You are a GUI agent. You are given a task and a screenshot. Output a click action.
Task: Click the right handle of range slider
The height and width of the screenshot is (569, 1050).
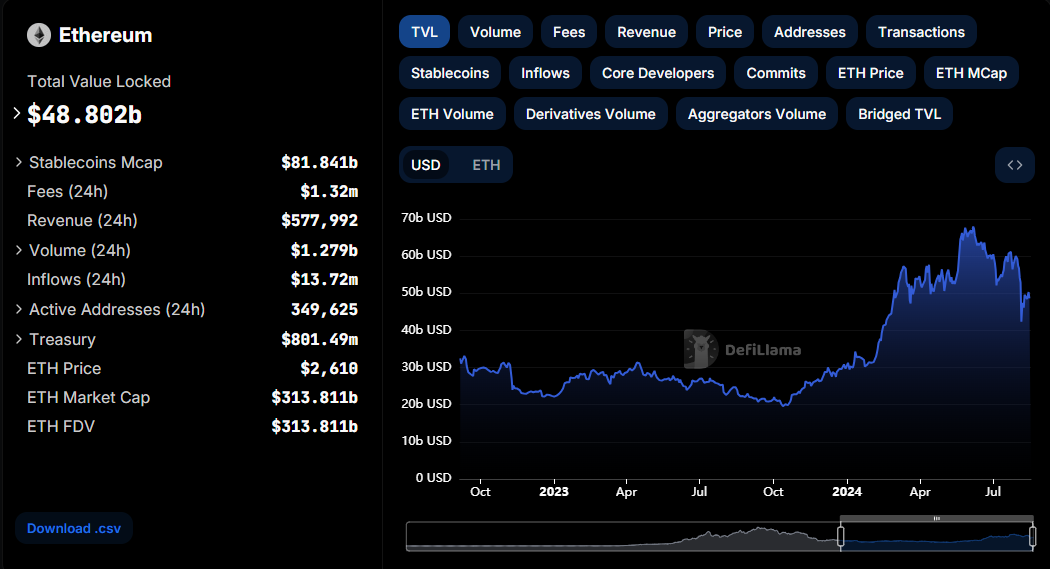(1033, 536)
